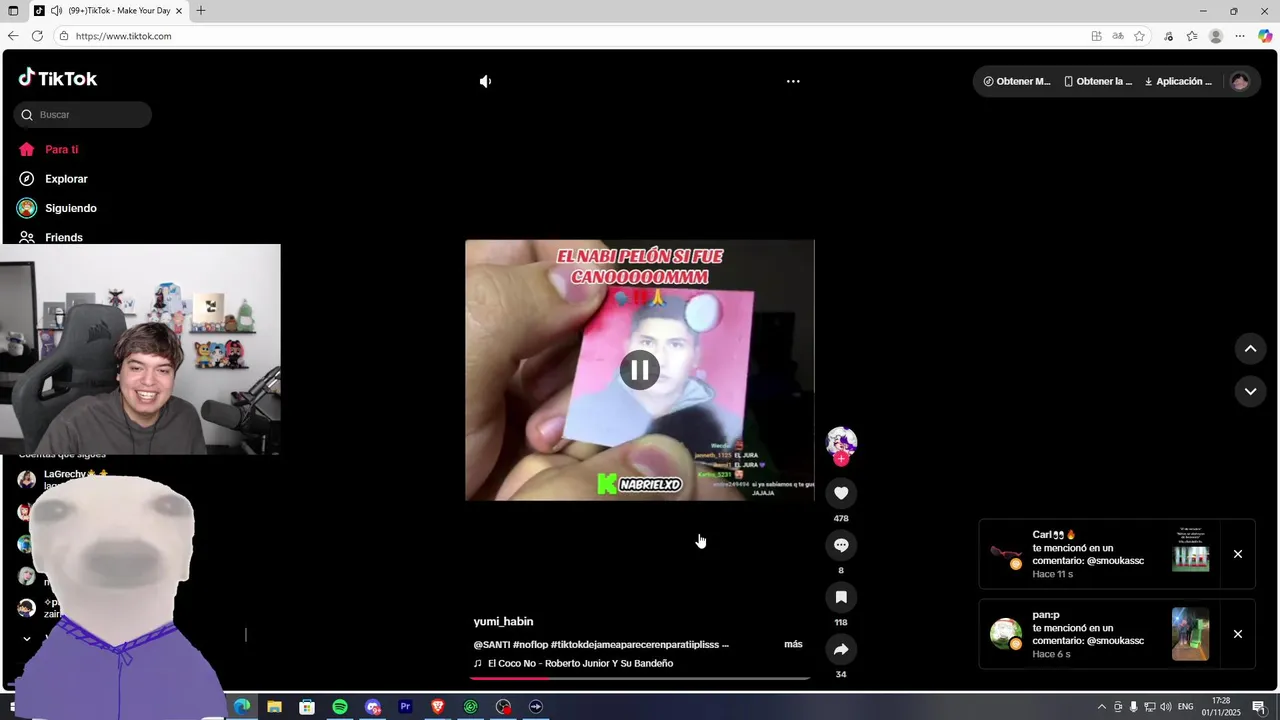Open Spotify from the taskbar
1280x720 pixels.
pos(340,707)
